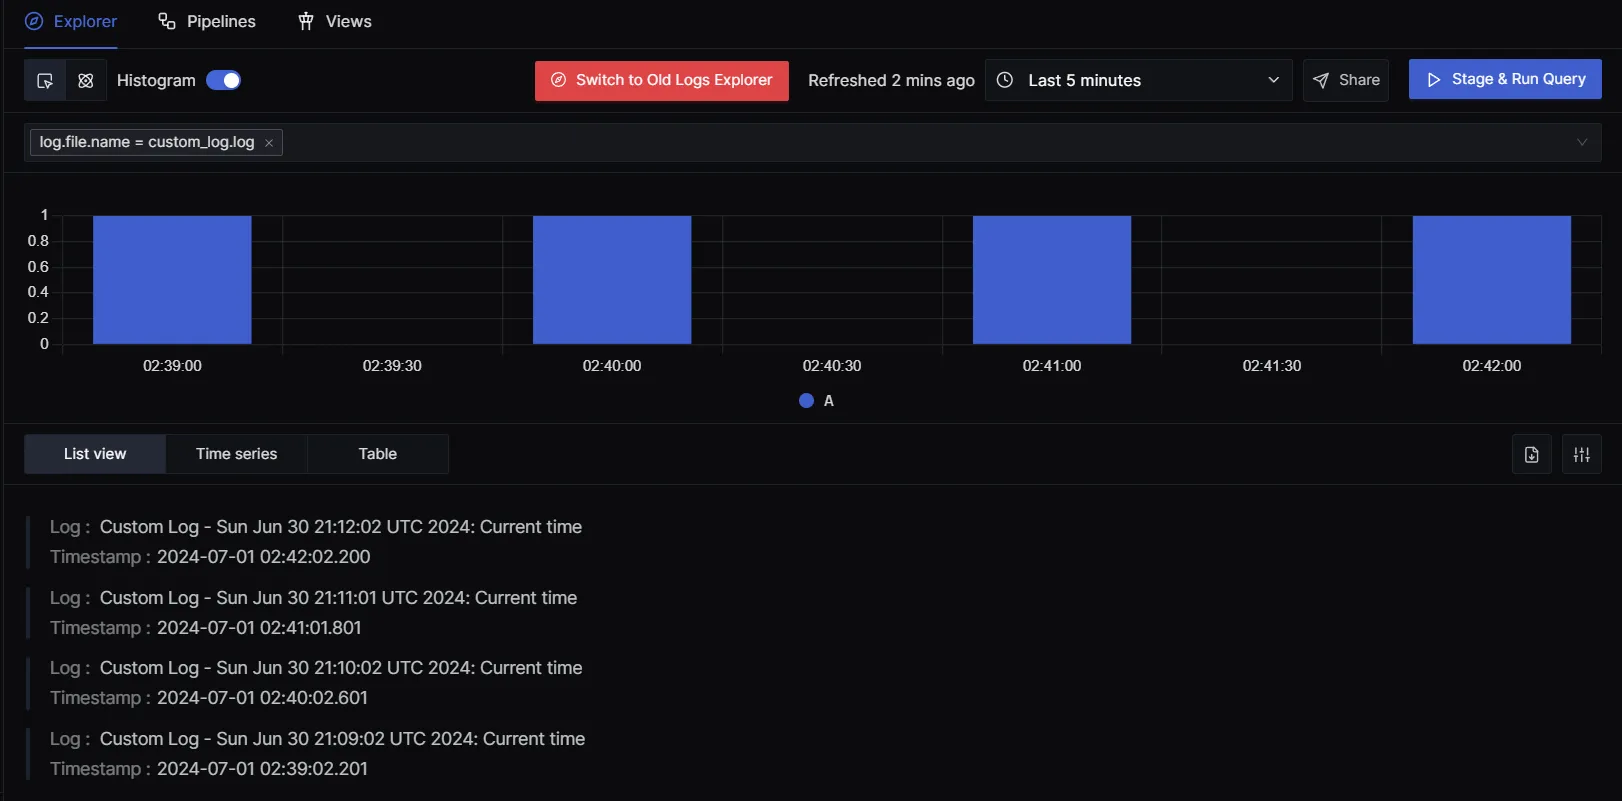Click the clock icon in time selector
1622x801 pixels.
coord(1006,80)
